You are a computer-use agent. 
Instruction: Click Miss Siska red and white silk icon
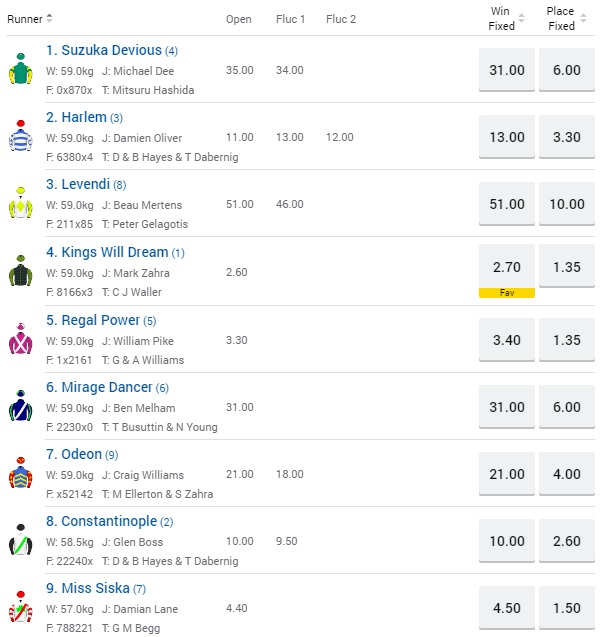(x=20, y=608)
